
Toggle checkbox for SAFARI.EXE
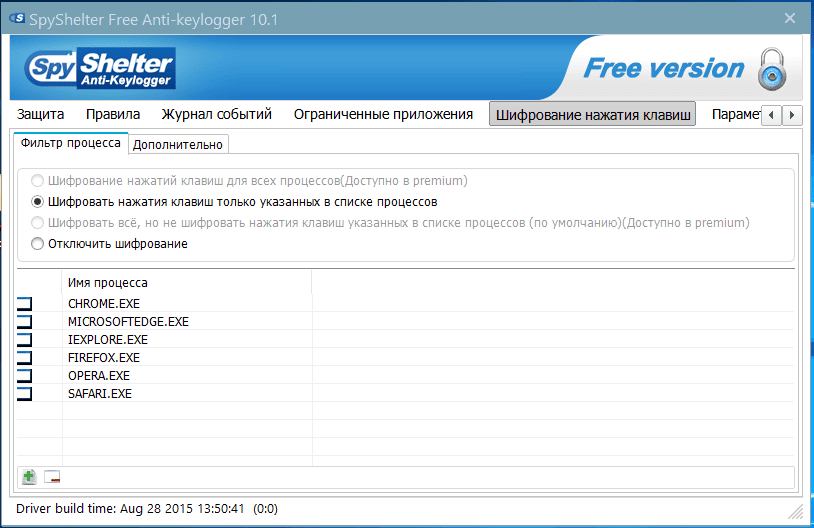[24, 394]
